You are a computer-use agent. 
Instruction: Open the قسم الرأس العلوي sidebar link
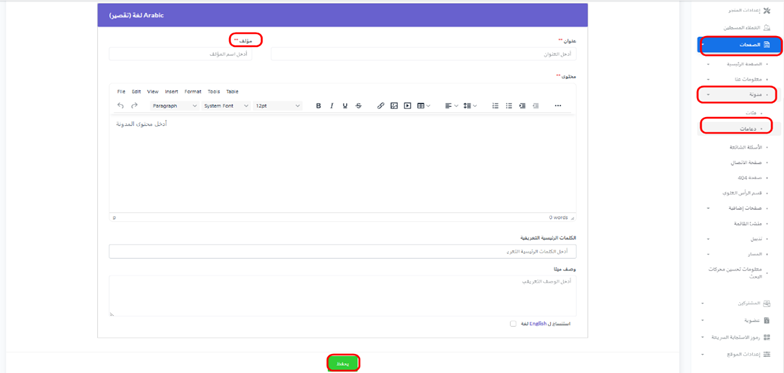[742, 192]
